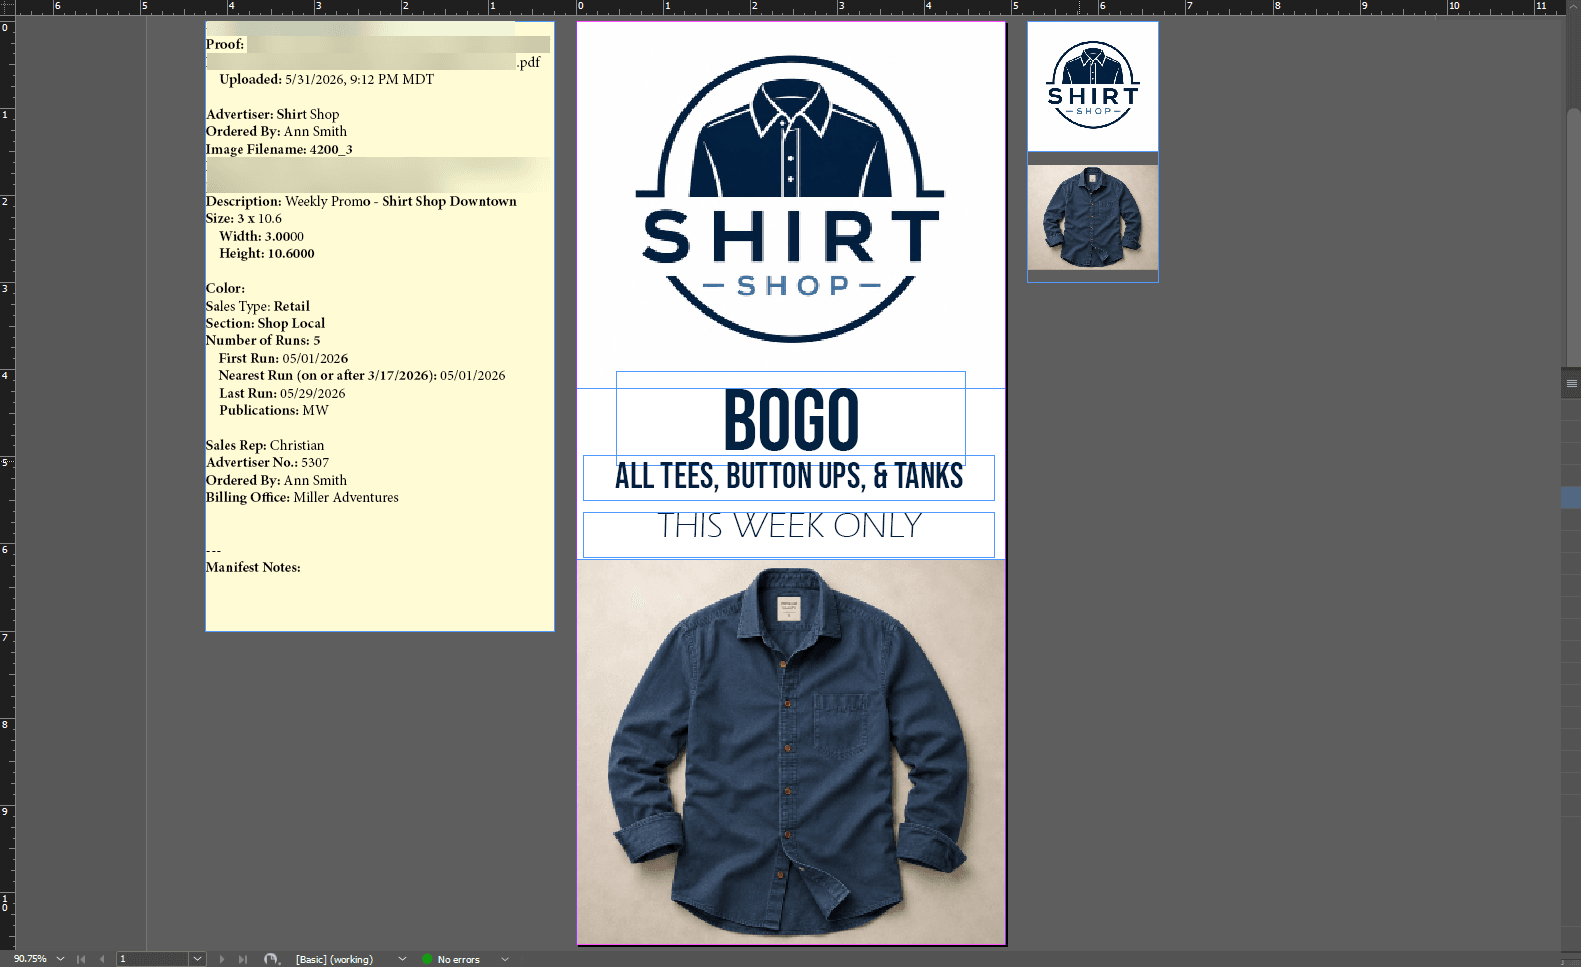
Task: Select the large denim shirt photo
Action: click(x=791, y=751)
